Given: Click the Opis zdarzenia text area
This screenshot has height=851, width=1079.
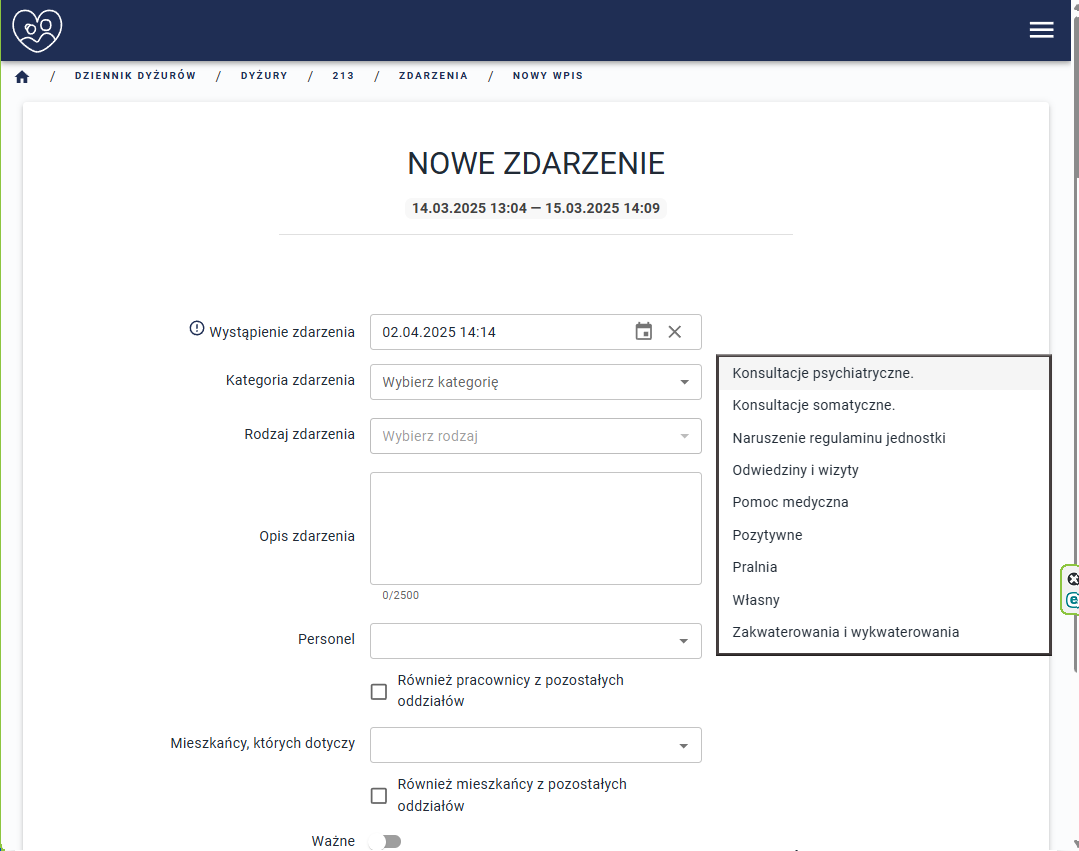Looking at the screenshot, I should click(x=535, y=528).
